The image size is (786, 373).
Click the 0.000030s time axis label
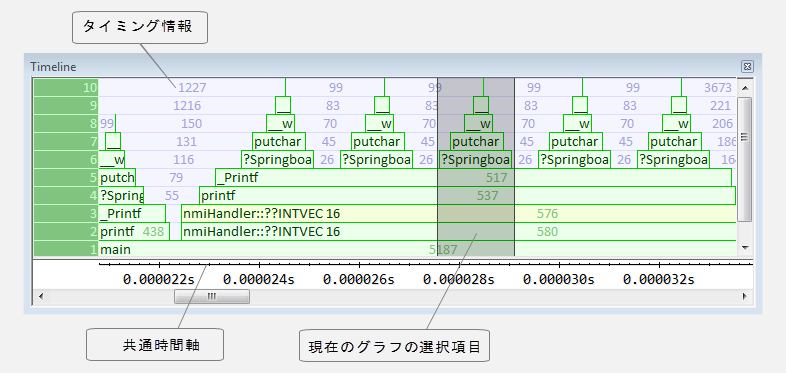(559, 279)
